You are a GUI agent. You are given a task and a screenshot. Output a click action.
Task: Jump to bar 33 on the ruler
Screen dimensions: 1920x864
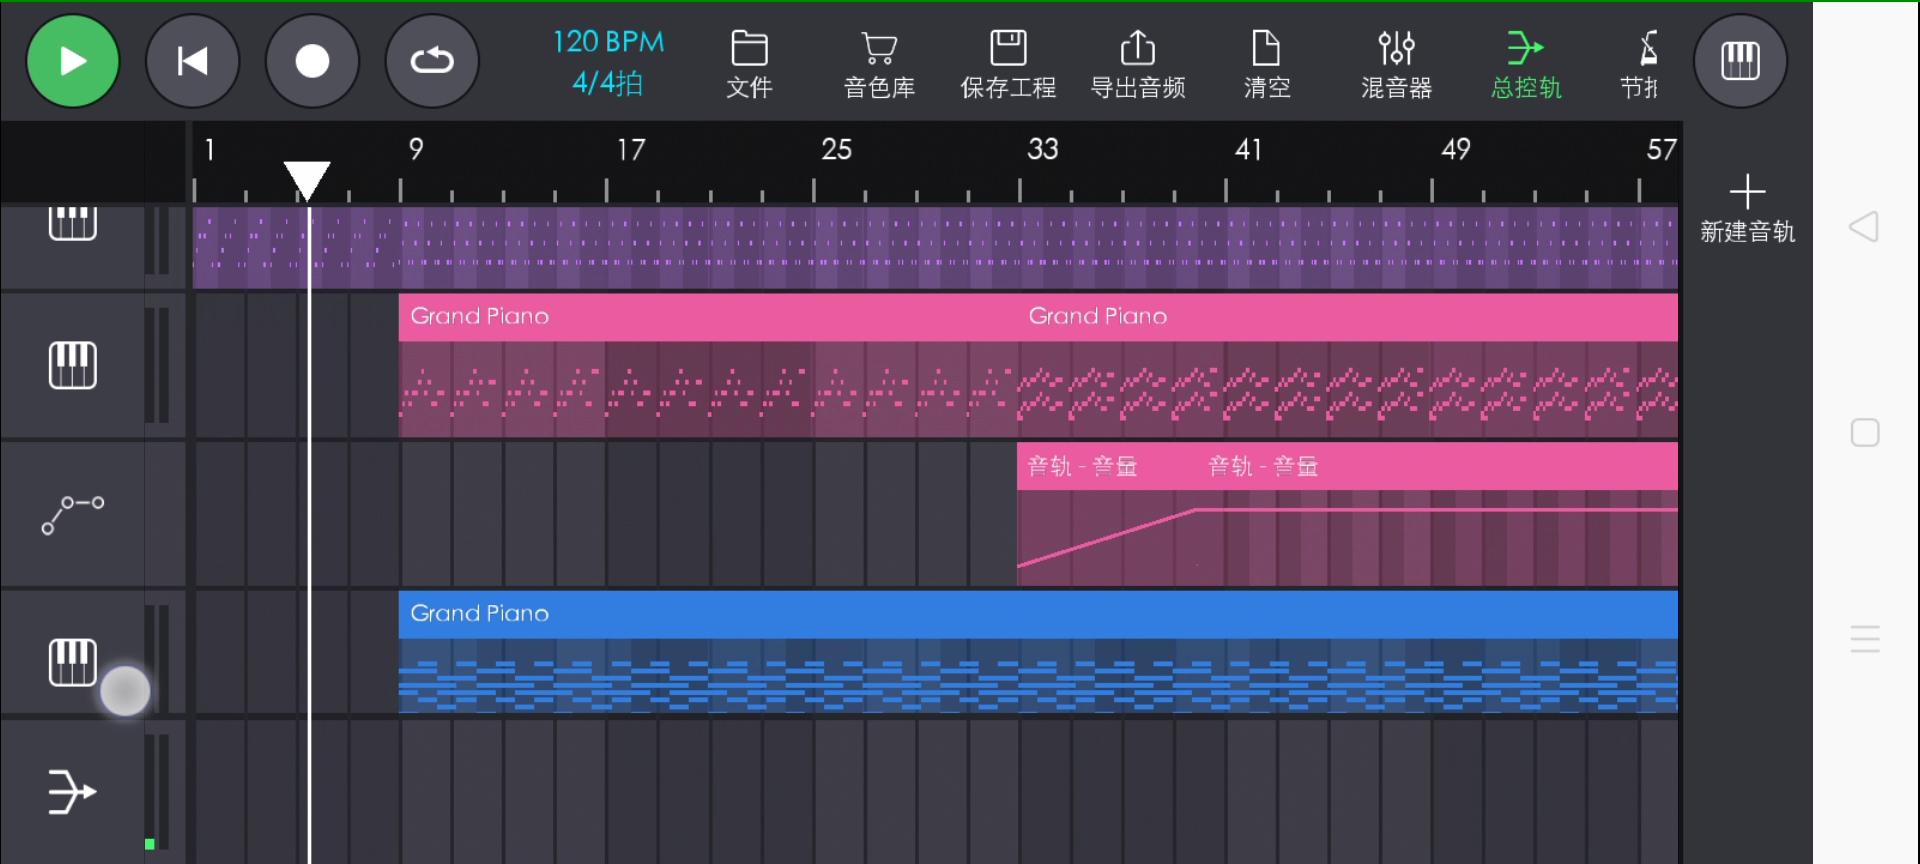(x=1043, y=150)
